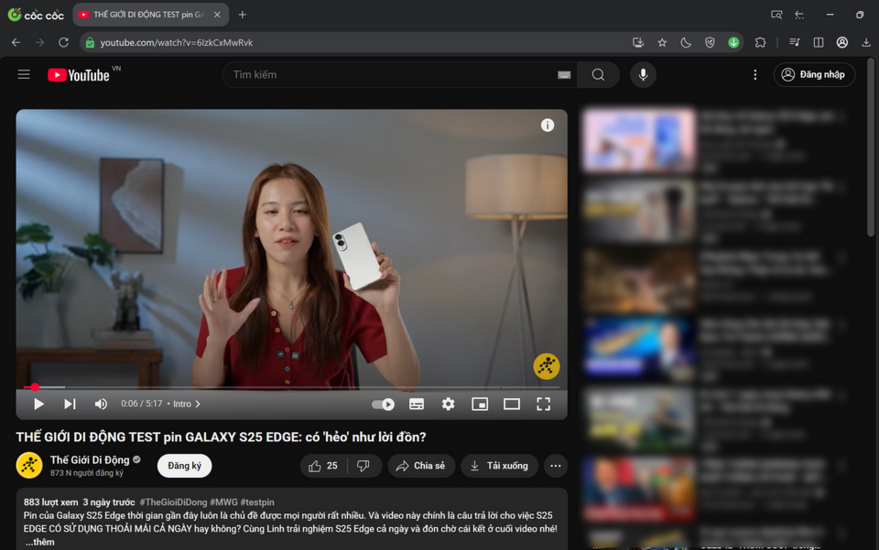Open the YouTube hamburger guide menu

point(24,75)
